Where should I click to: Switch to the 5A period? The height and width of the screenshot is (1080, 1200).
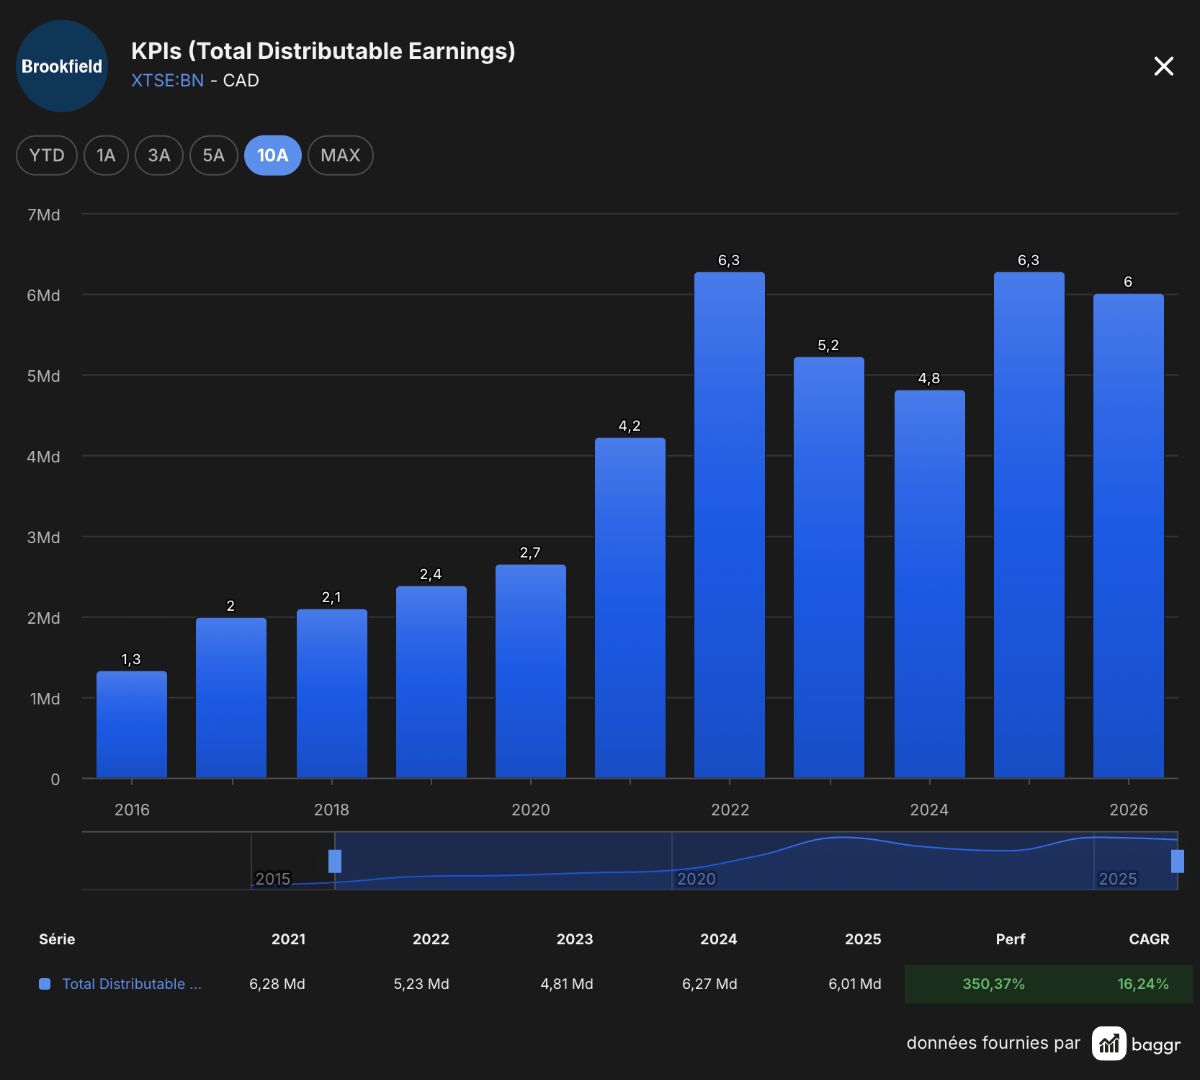(x=213, y=155)
